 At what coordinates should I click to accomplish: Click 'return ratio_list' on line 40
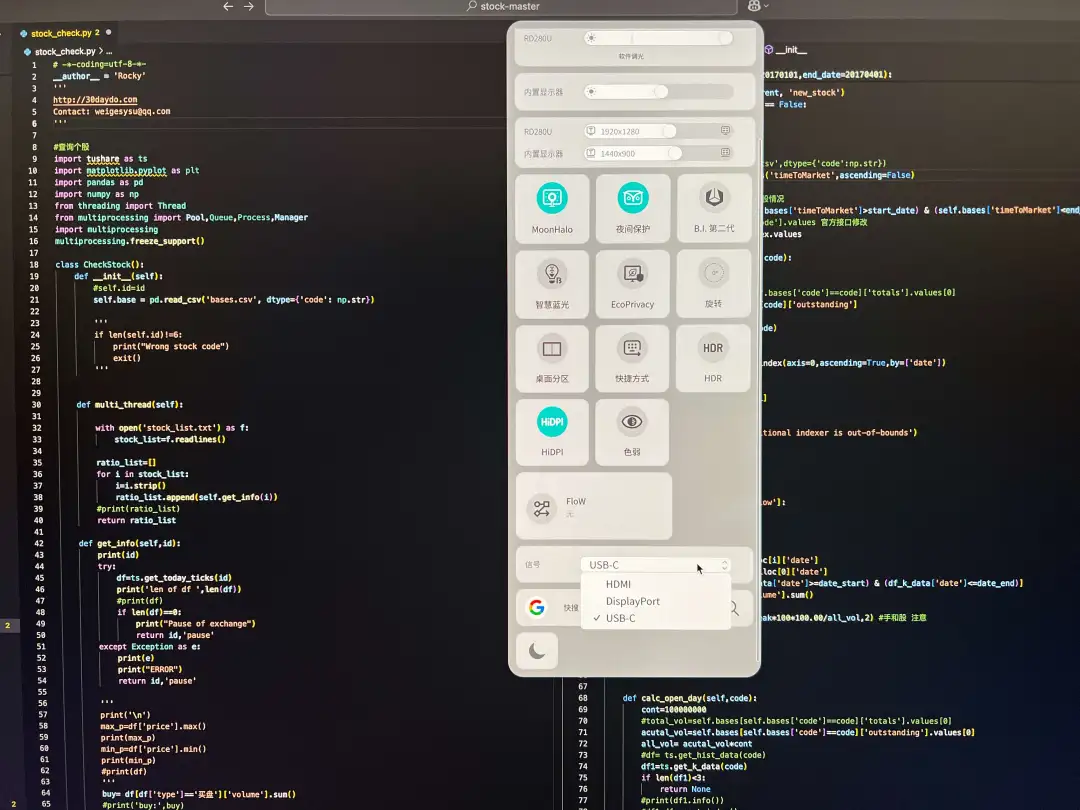point(136,521)
